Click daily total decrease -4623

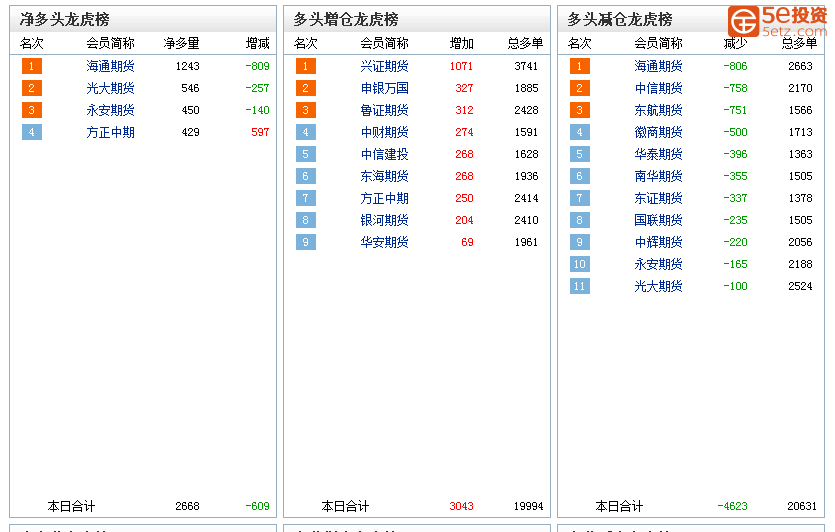click(x=733, y=506)
